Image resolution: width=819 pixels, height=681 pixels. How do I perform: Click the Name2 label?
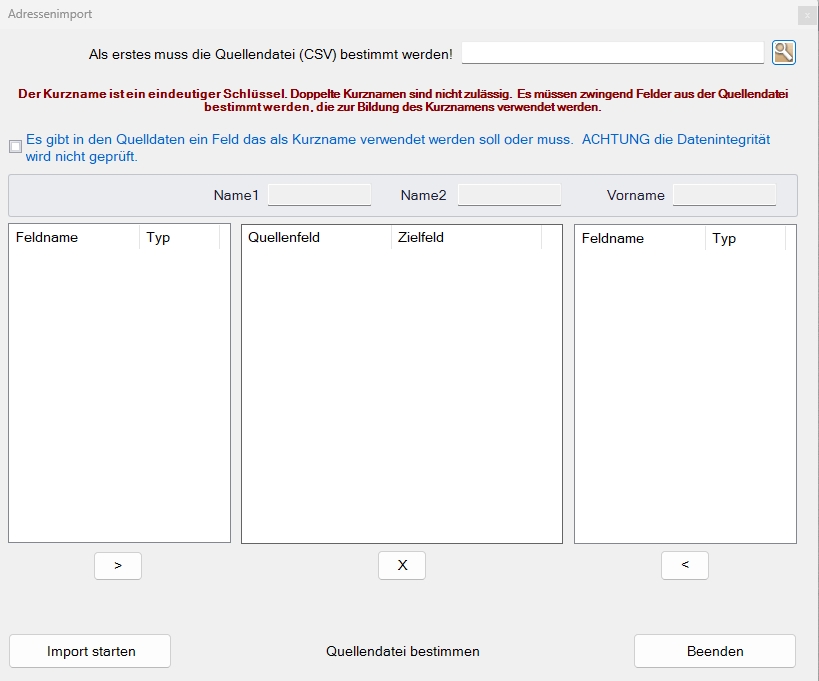[424, 195]
